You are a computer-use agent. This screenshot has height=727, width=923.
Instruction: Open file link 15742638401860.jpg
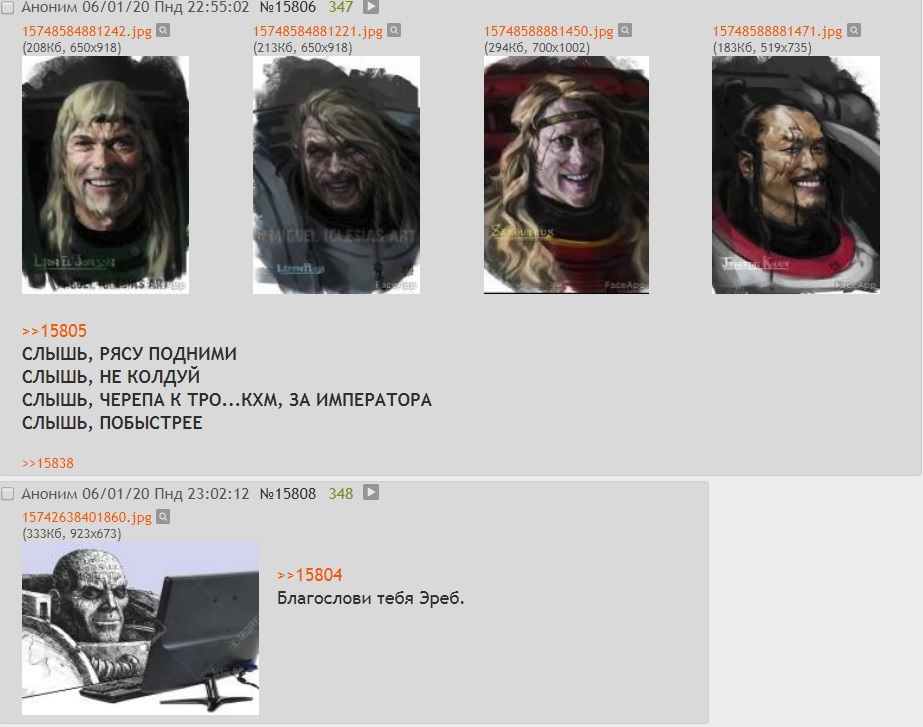87,517
